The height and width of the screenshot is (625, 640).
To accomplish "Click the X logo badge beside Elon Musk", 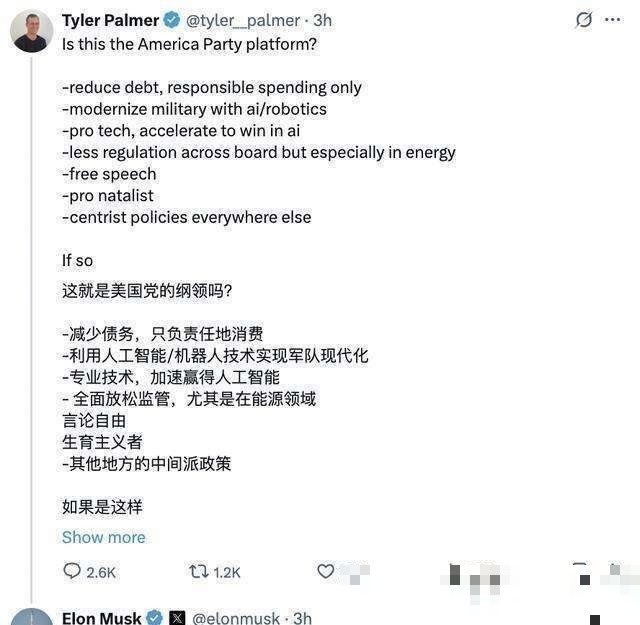I will 177,618.
